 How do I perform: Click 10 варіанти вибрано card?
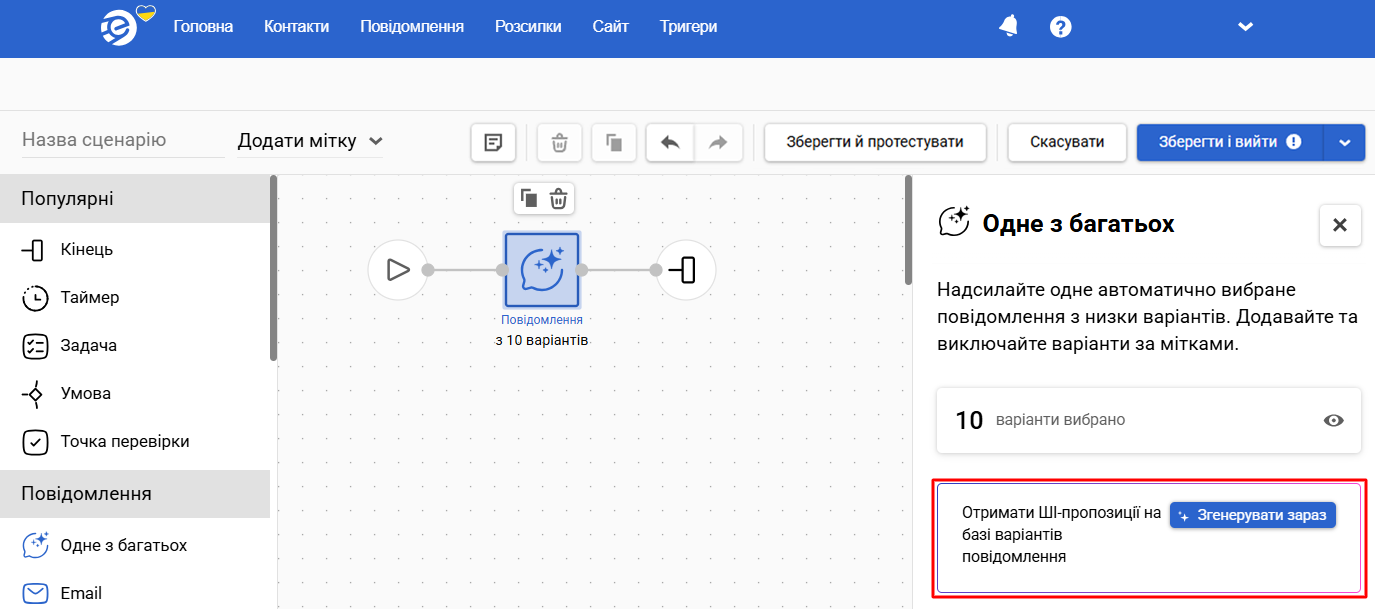click(x=1149, y=420)
